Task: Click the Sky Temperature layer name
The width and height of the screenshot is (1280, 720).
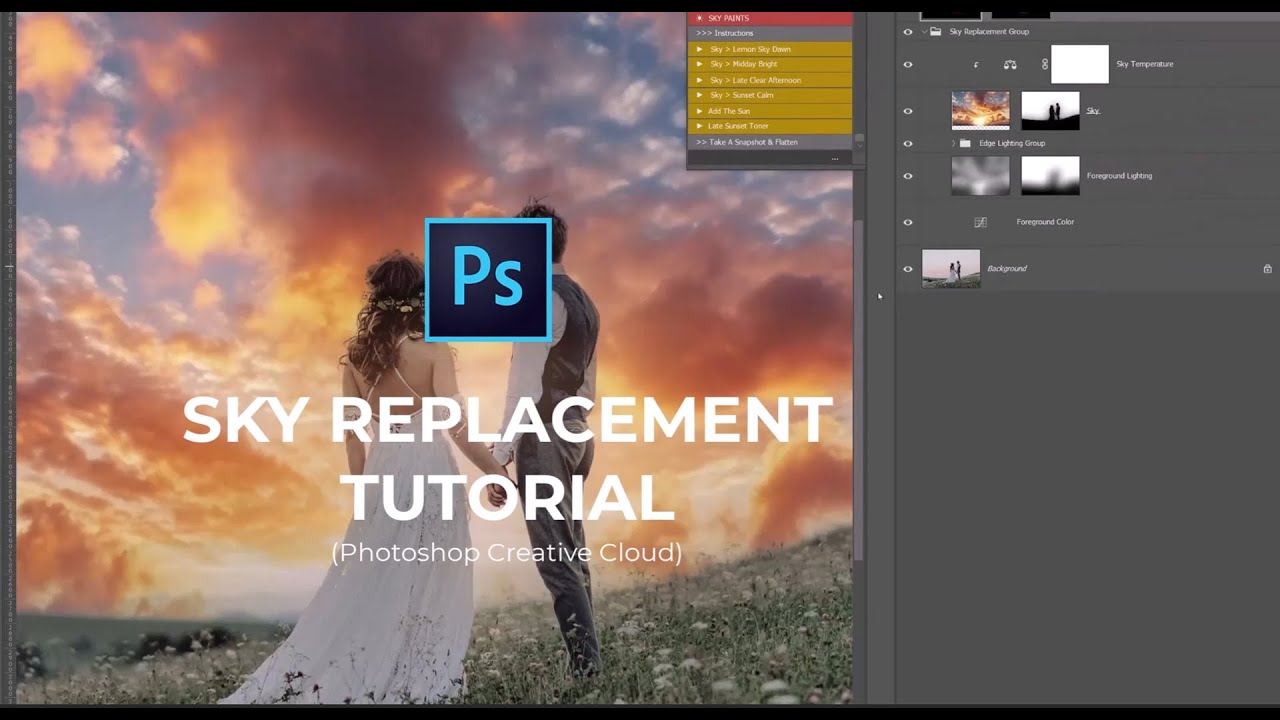Action: [x=1145, y=64]
